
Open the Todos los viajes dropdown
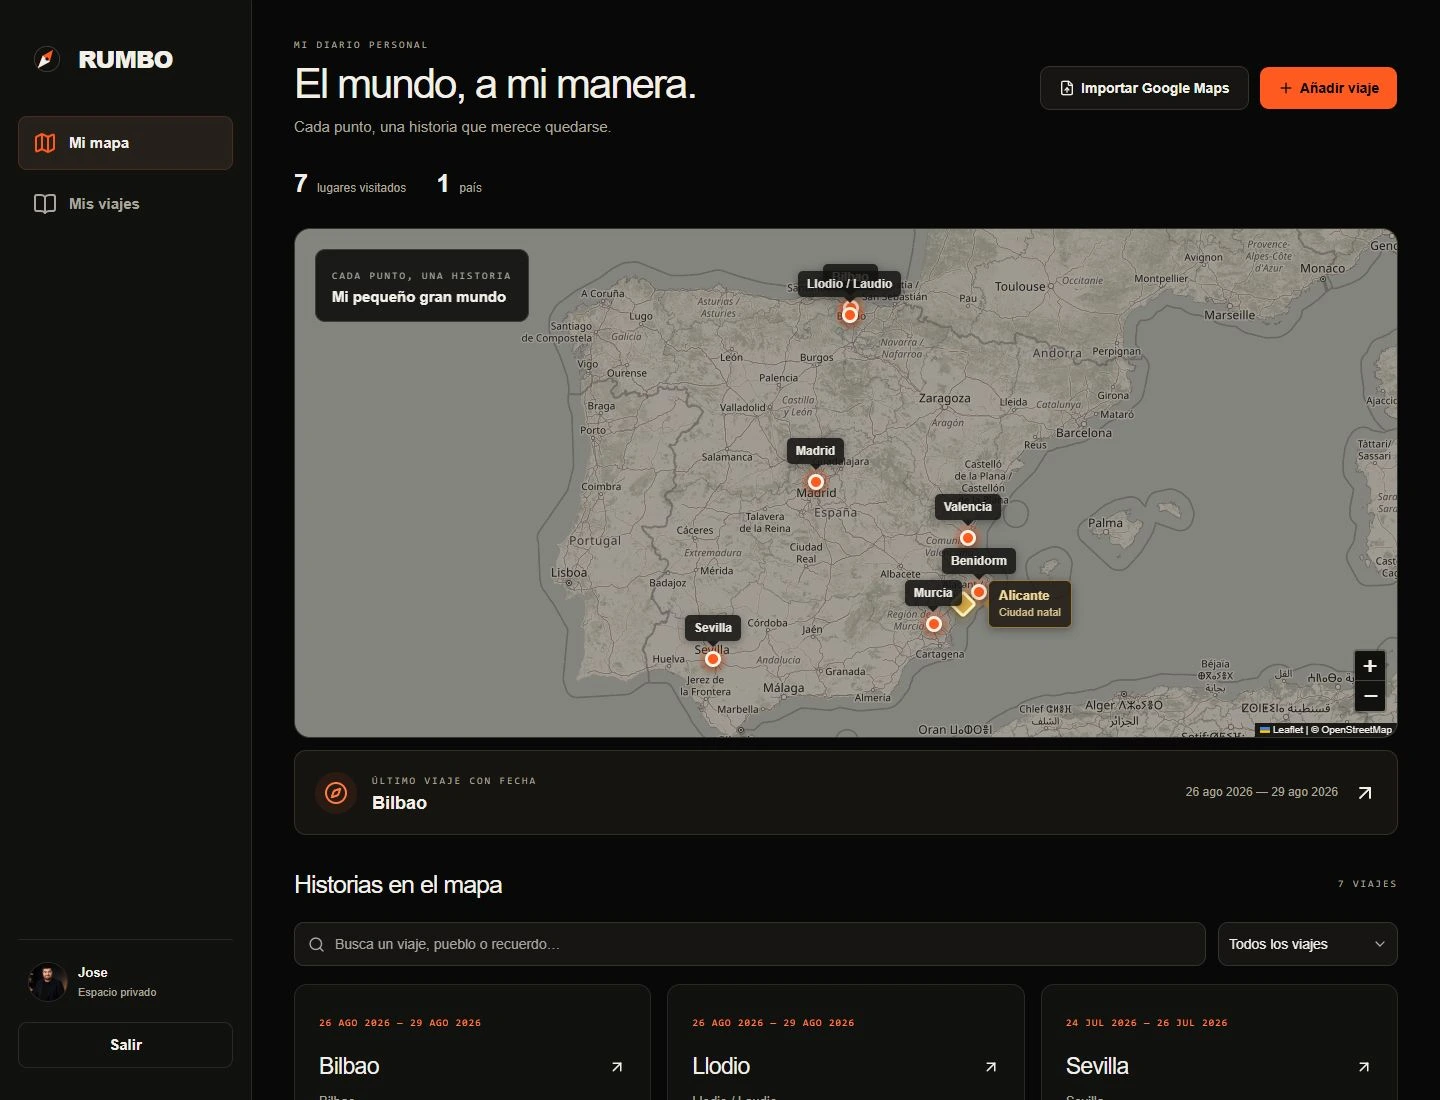click(1307, 944)
